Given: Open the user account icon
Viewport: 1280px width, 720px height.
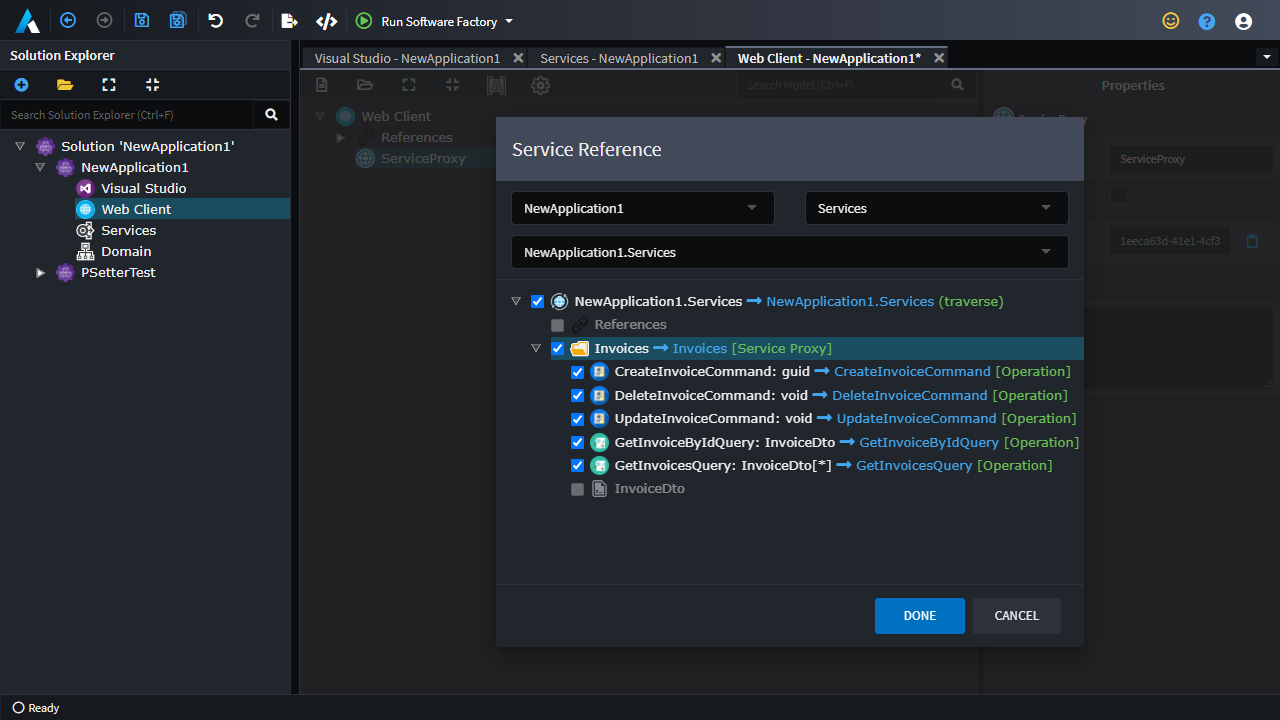Looking at the screenshot, I should pos(1243,21).
